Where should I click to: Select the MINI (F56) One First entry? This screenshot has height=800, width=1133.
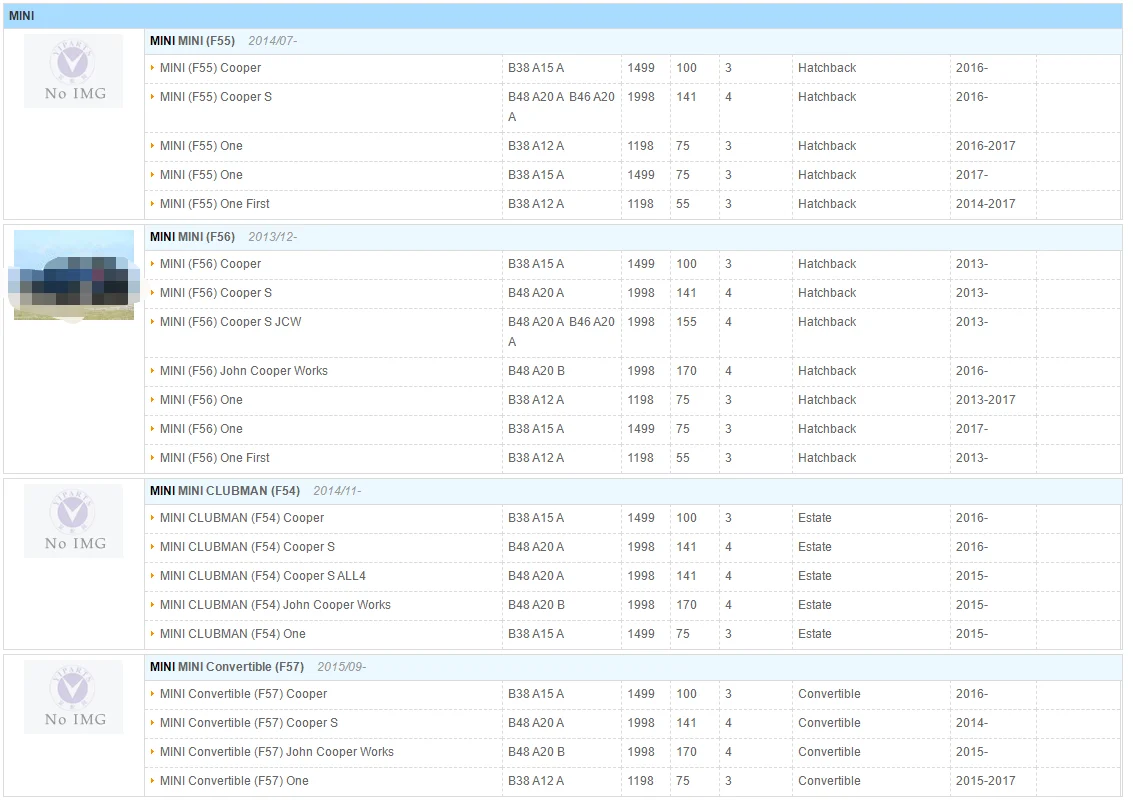(x=214, y=457)
